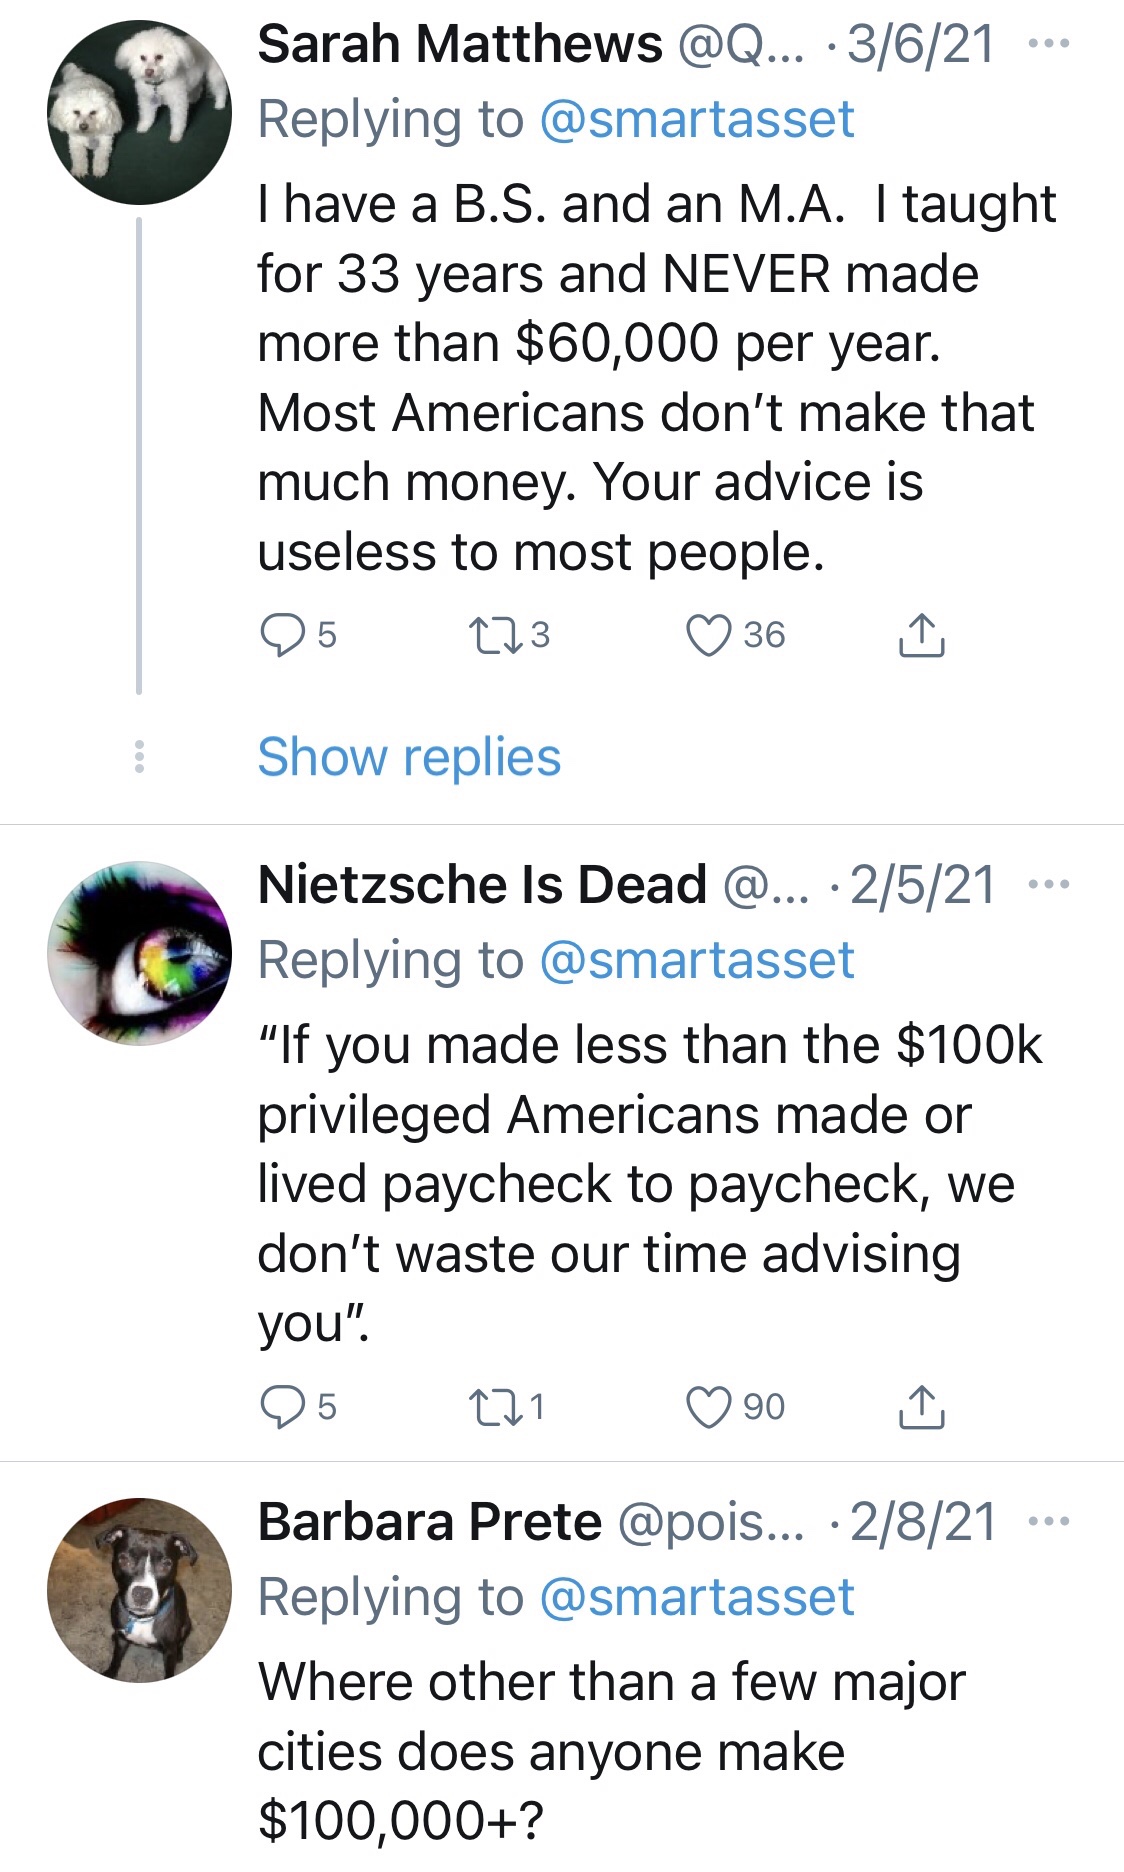Open @smartasset mention in Barbara's reply

(x=697, y=1597)
